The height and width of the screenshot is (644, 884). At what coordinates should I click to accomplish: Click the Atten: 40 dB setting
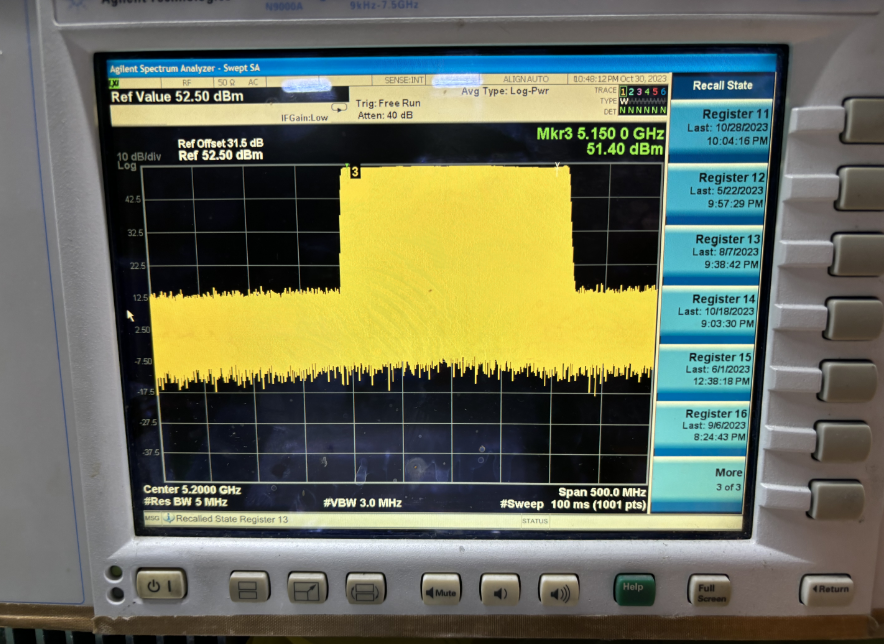click(x=385, y=116)
